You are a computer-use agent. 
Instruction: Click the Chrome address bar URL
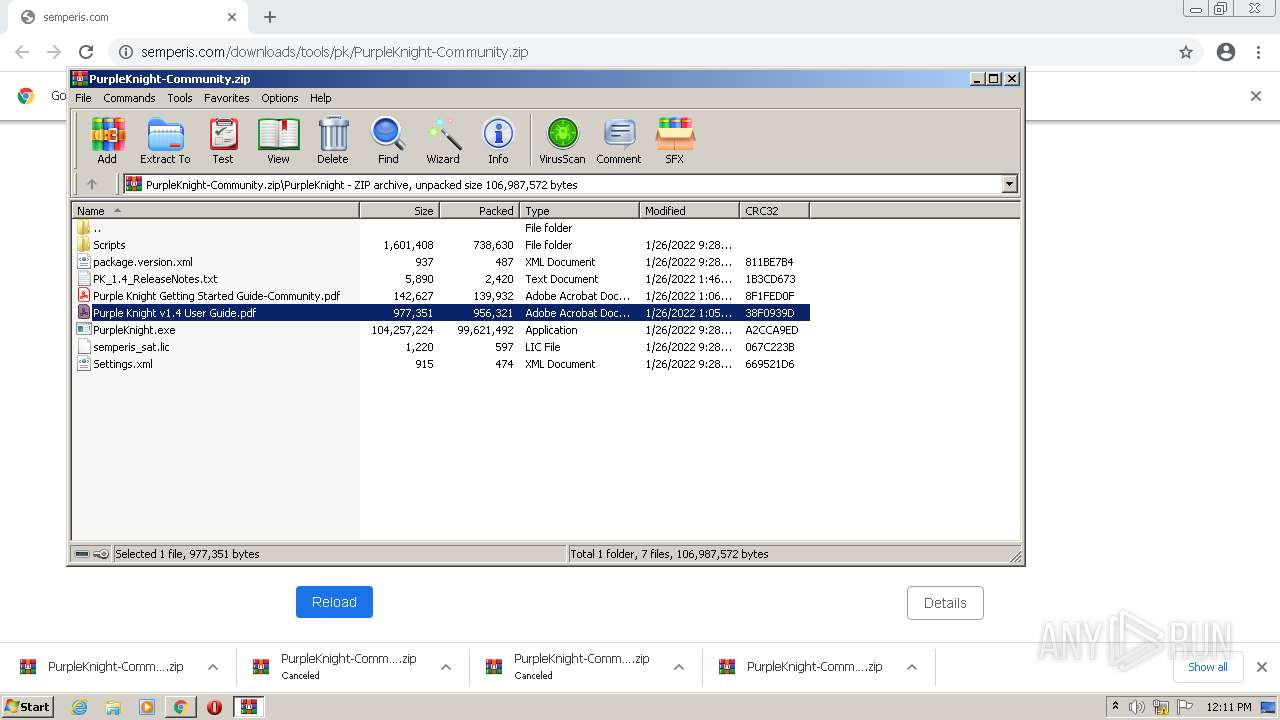click(335, 52)
